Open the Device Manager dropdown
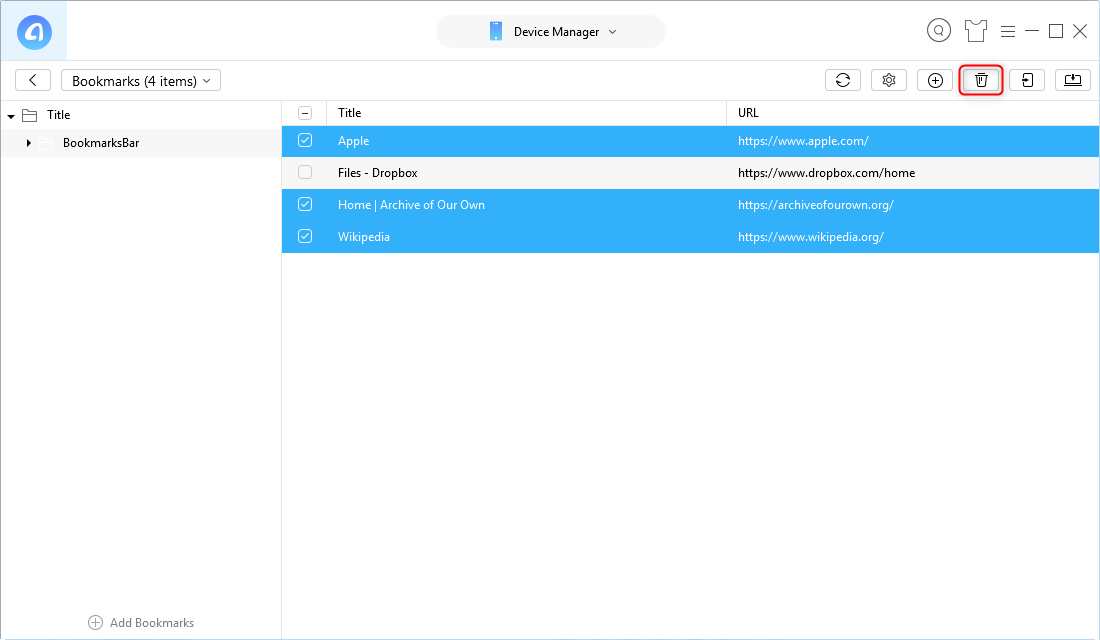Viewport: 1100px width, 640px height. [551, 32]
